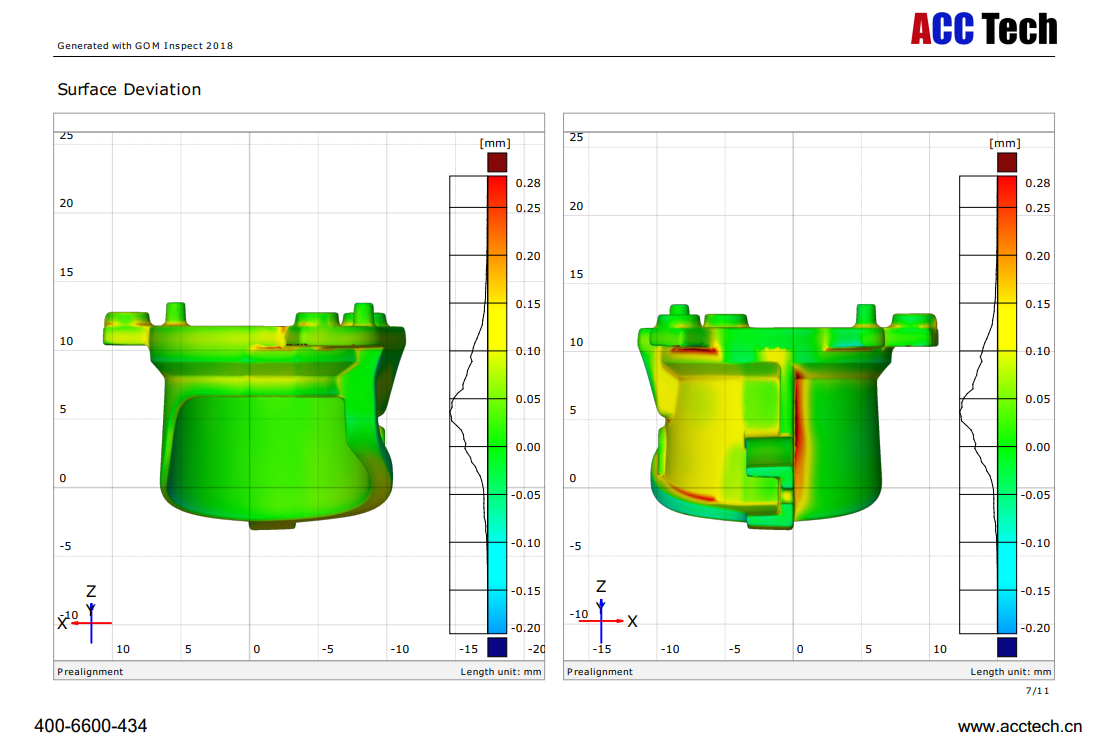Click dark red swatch atop right legend
1118x753 pixels.
1007,162
